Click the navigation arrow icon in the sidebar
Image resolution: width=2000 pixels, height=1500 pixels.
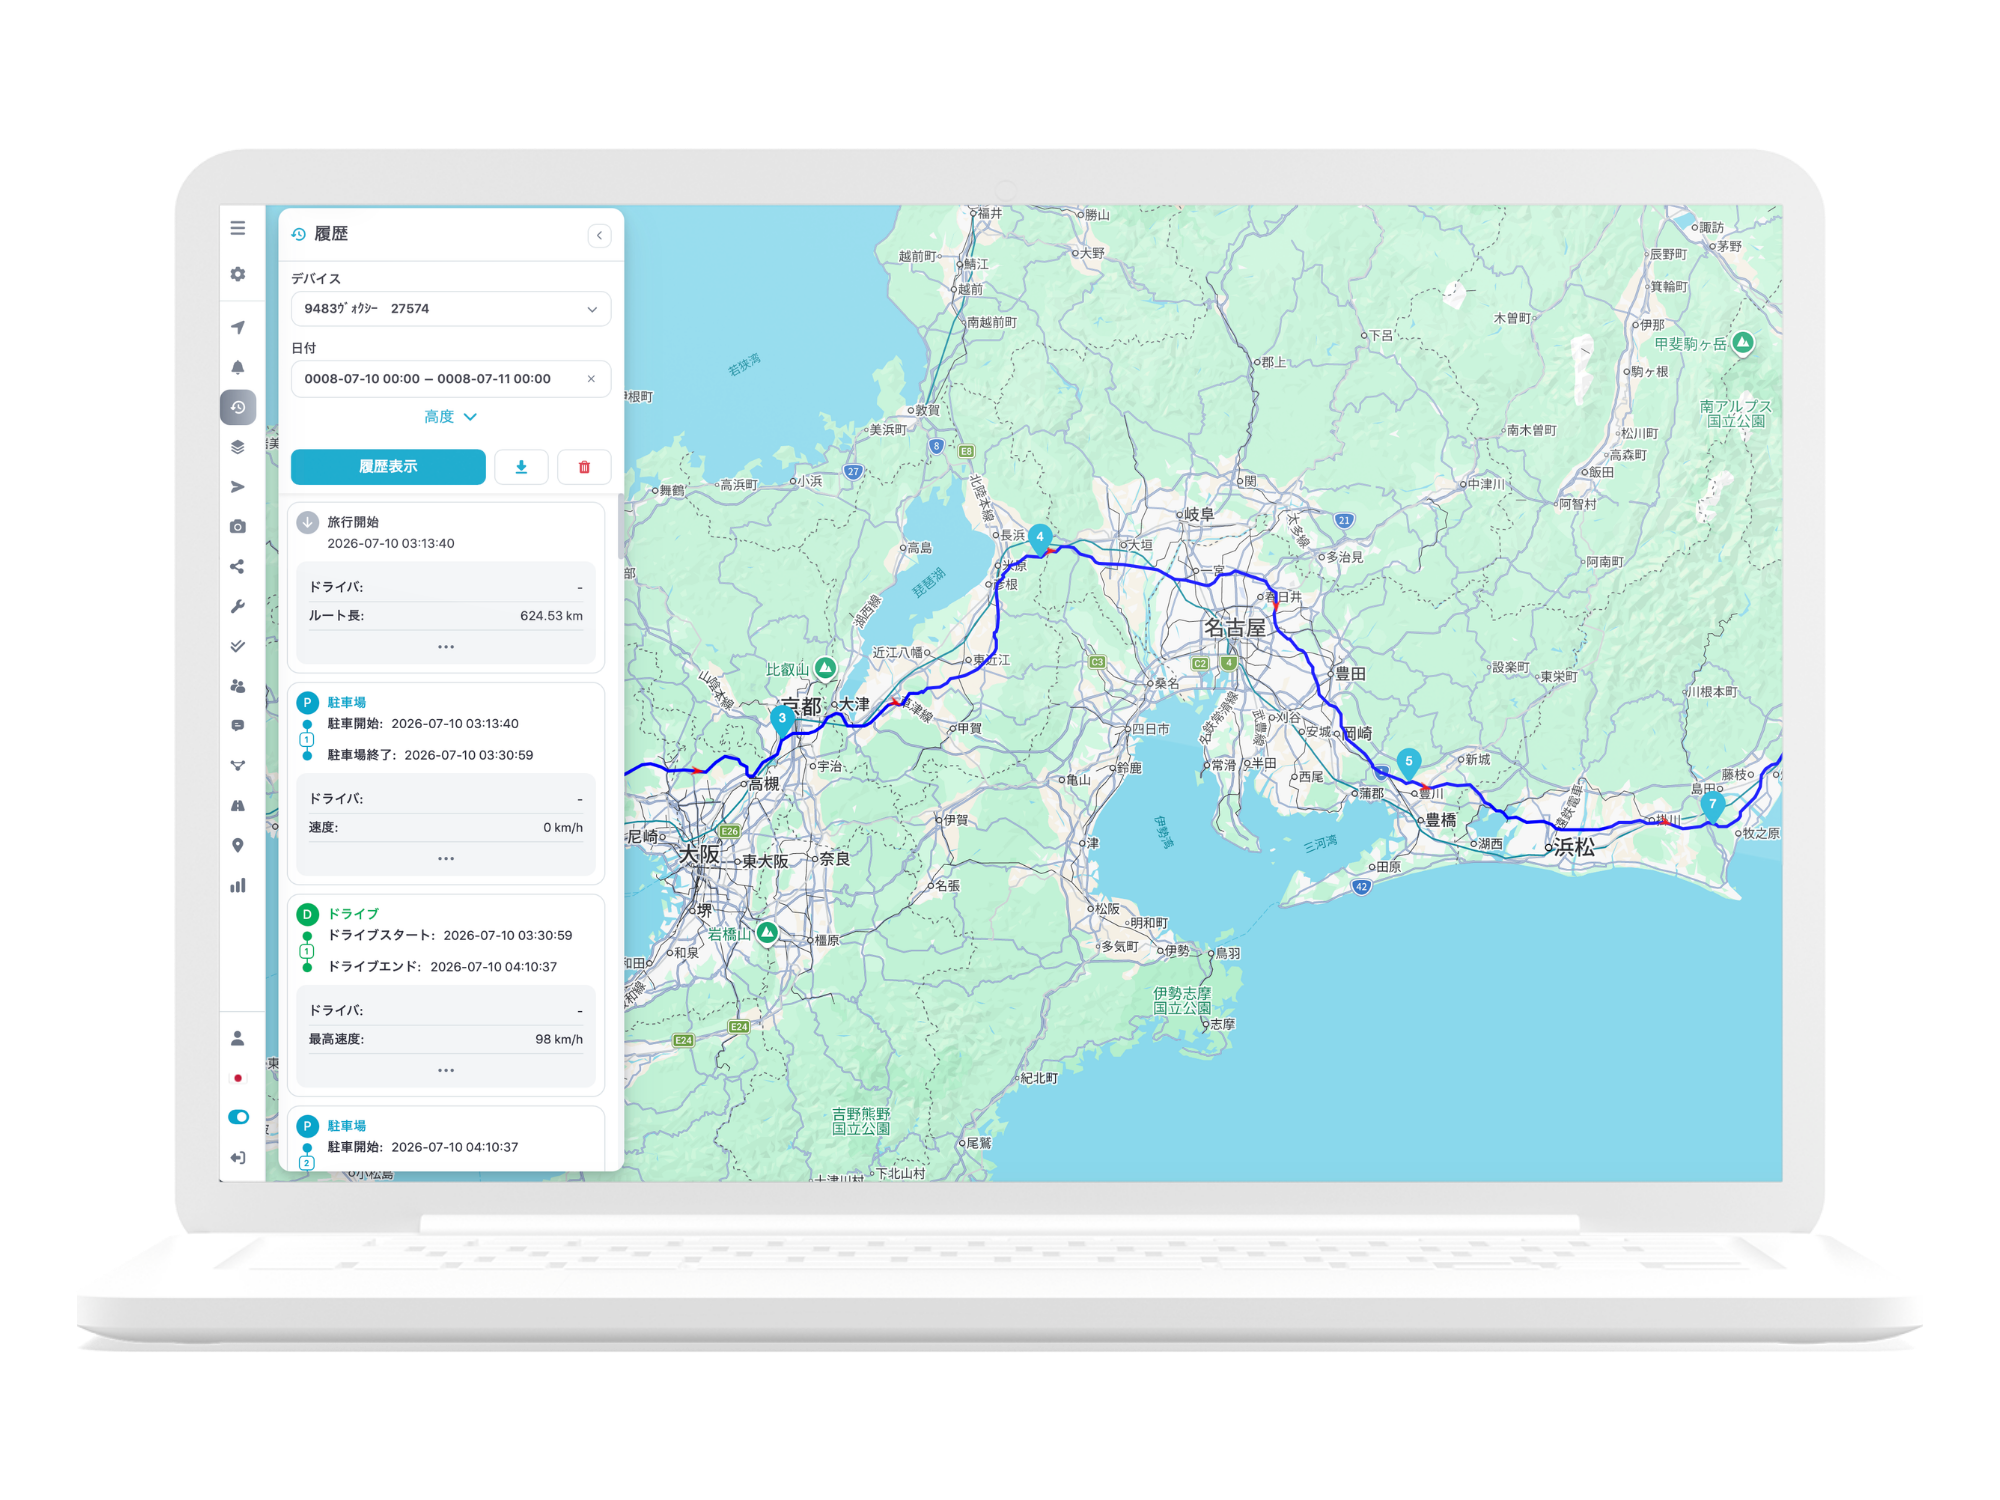point(238,327)
